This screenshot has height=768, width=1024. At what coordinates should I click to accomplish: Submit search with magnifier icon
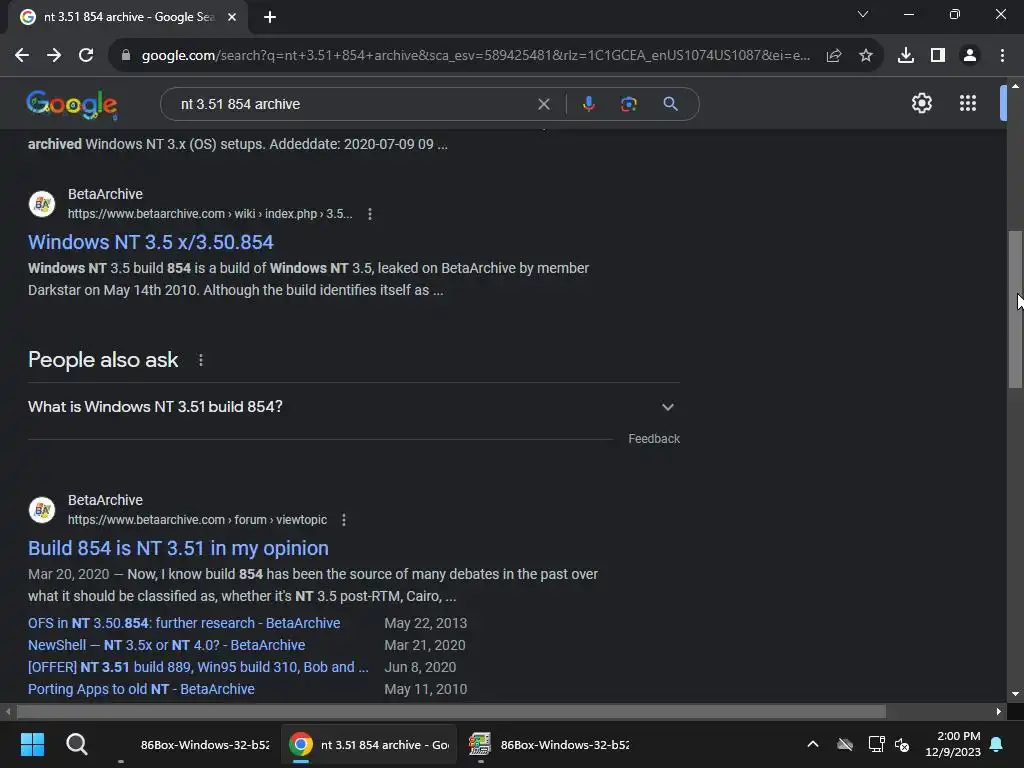pyautogui.click(x=670, y=104)
